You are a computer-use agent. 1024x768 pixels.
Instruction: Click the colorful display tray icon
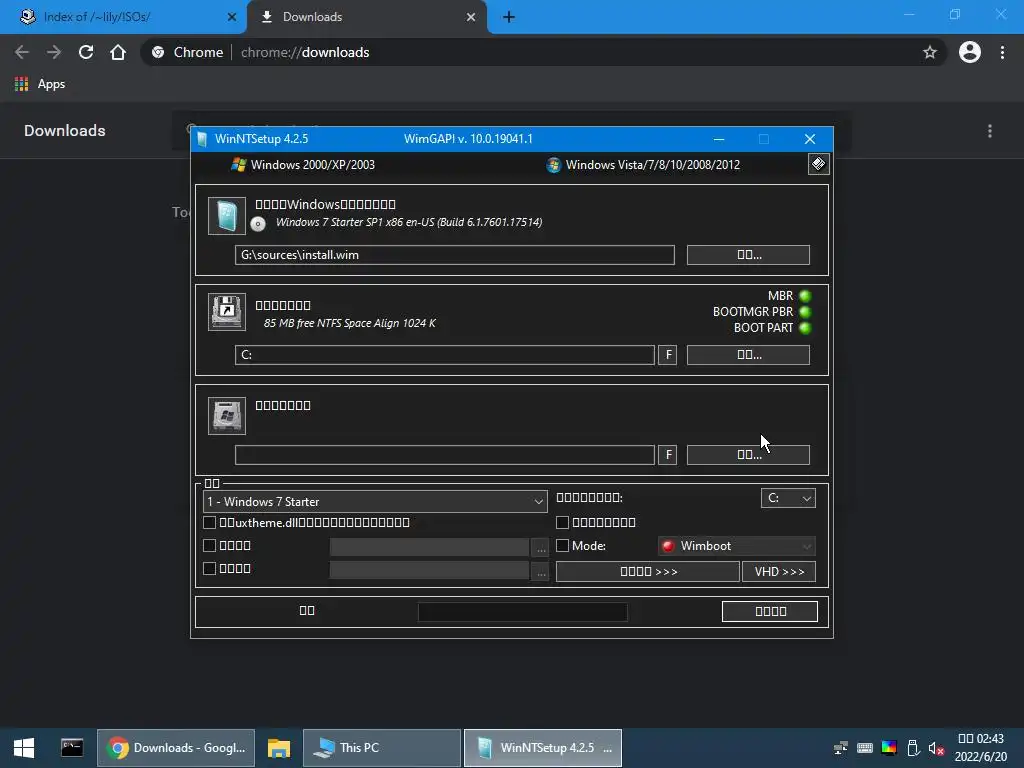pos(889,748)
